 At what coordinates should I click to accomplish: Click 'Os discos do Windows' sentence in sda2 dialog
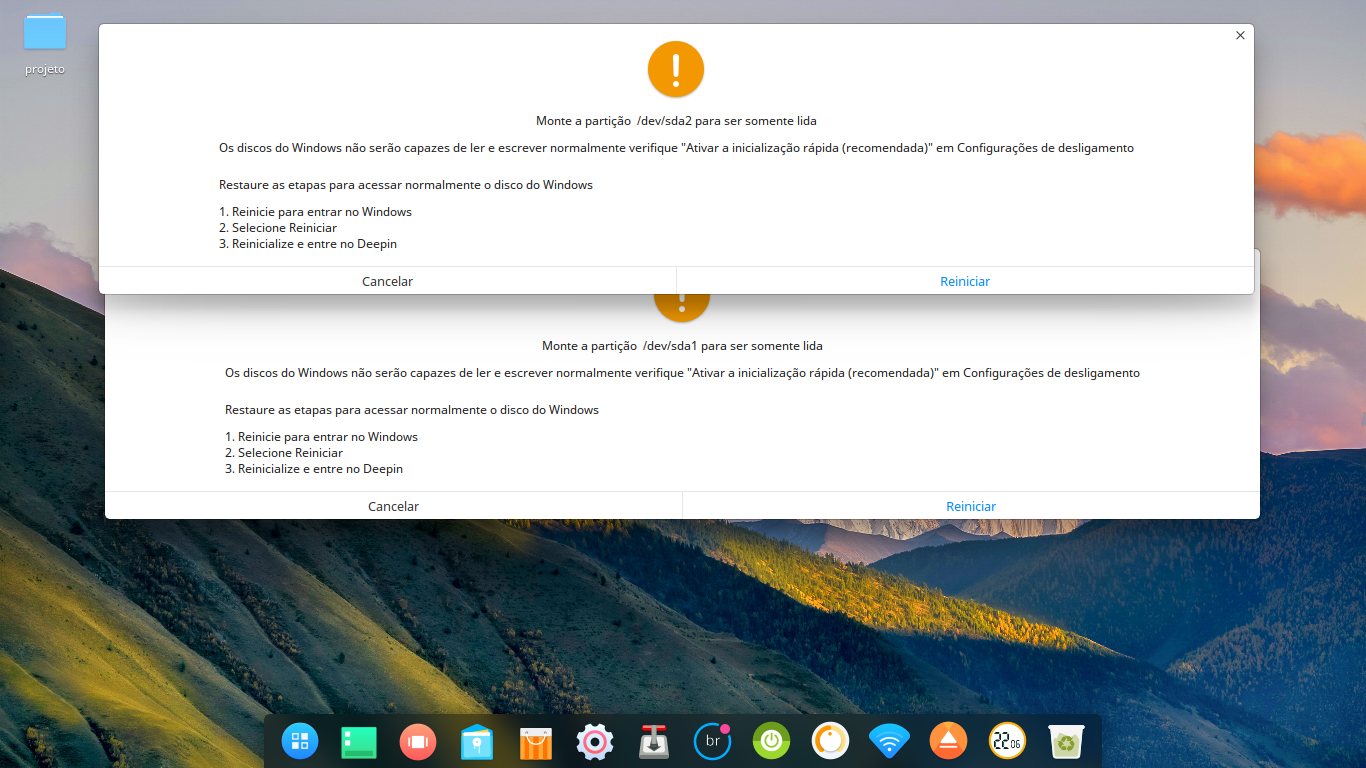676,148
